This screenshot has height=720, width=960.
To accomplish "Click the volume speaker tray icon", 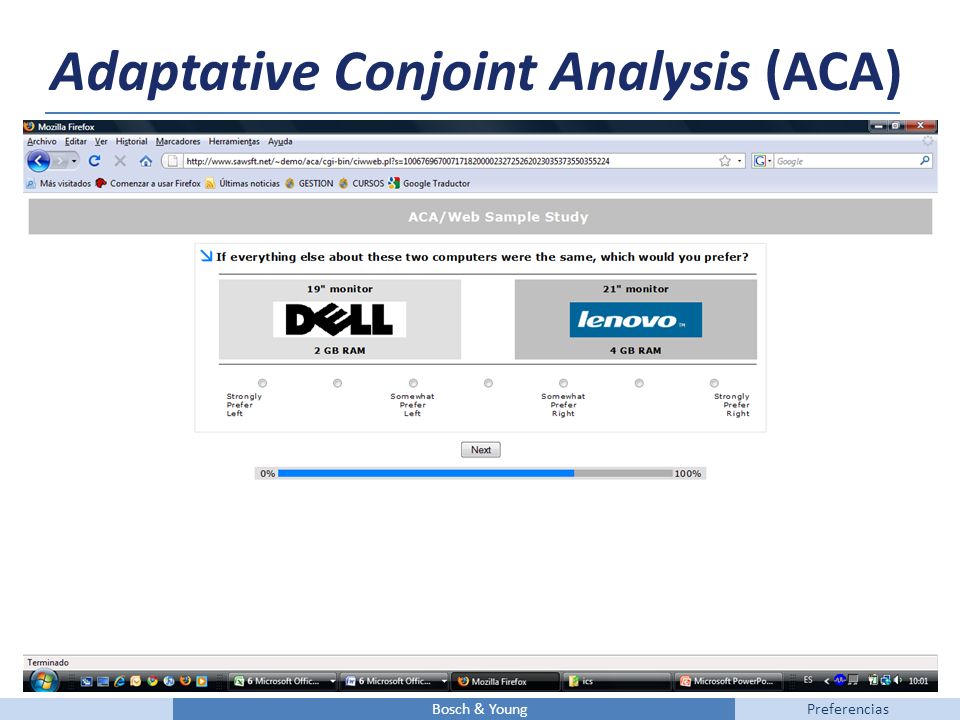I will (898, 680).
